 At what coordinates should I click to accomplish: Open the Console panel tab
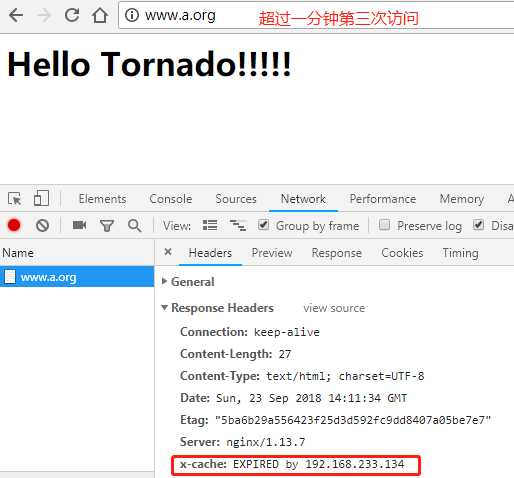[171, 199]
